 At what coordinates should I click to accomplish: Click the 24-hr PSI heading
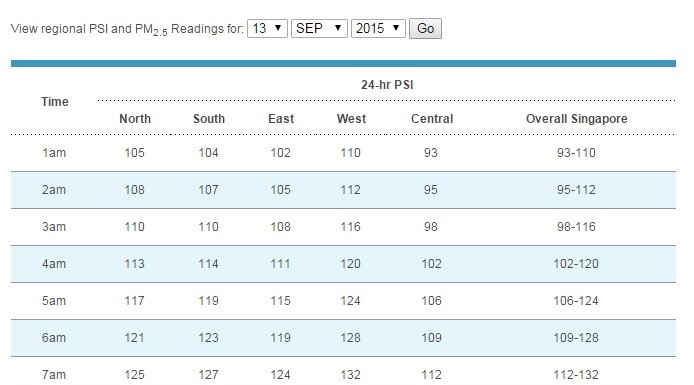point(387,85)
